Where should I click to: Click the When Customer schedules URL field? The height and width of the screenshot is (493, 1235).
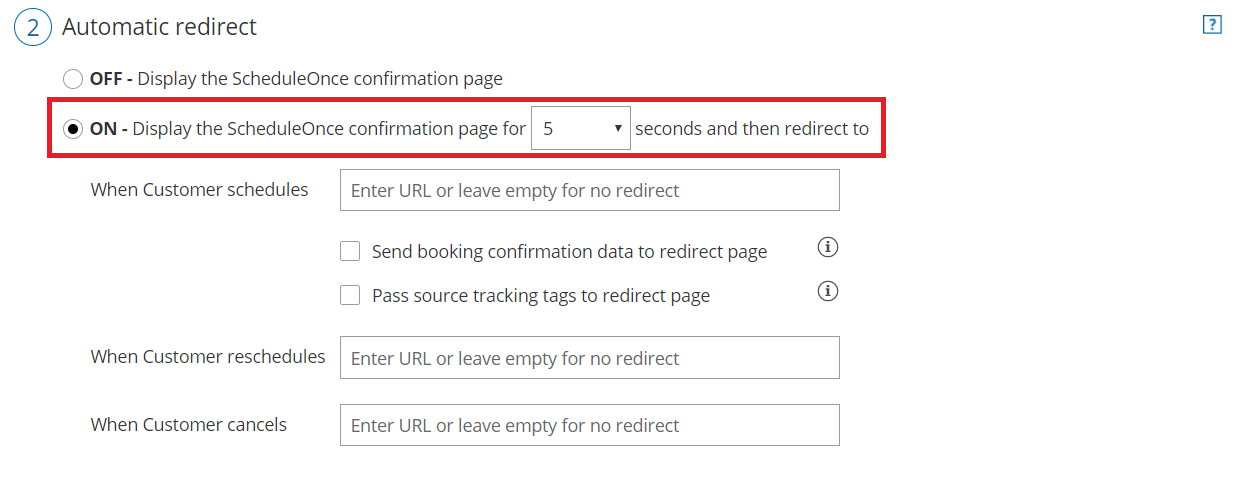point(589,190)
